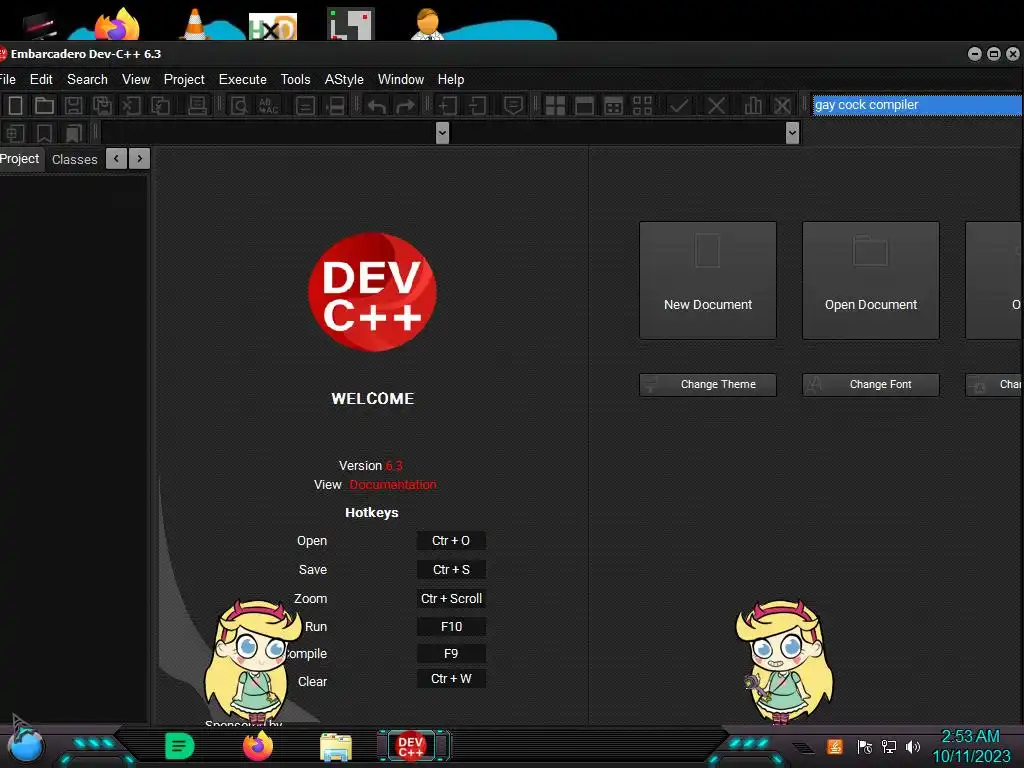Image resolution: width=1024 pixels, height=768 pixels.
Task: Click the remove file from project icon
Action: coord(477,105)
